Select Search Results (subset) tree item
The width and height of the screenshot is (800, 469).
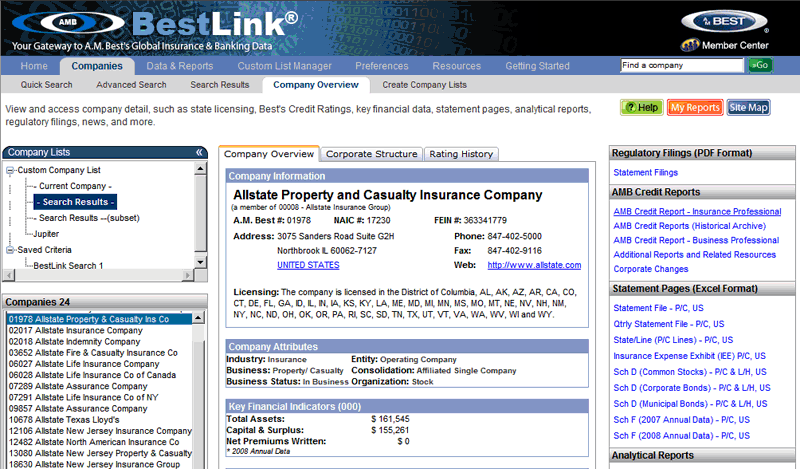tap(89, 218)
